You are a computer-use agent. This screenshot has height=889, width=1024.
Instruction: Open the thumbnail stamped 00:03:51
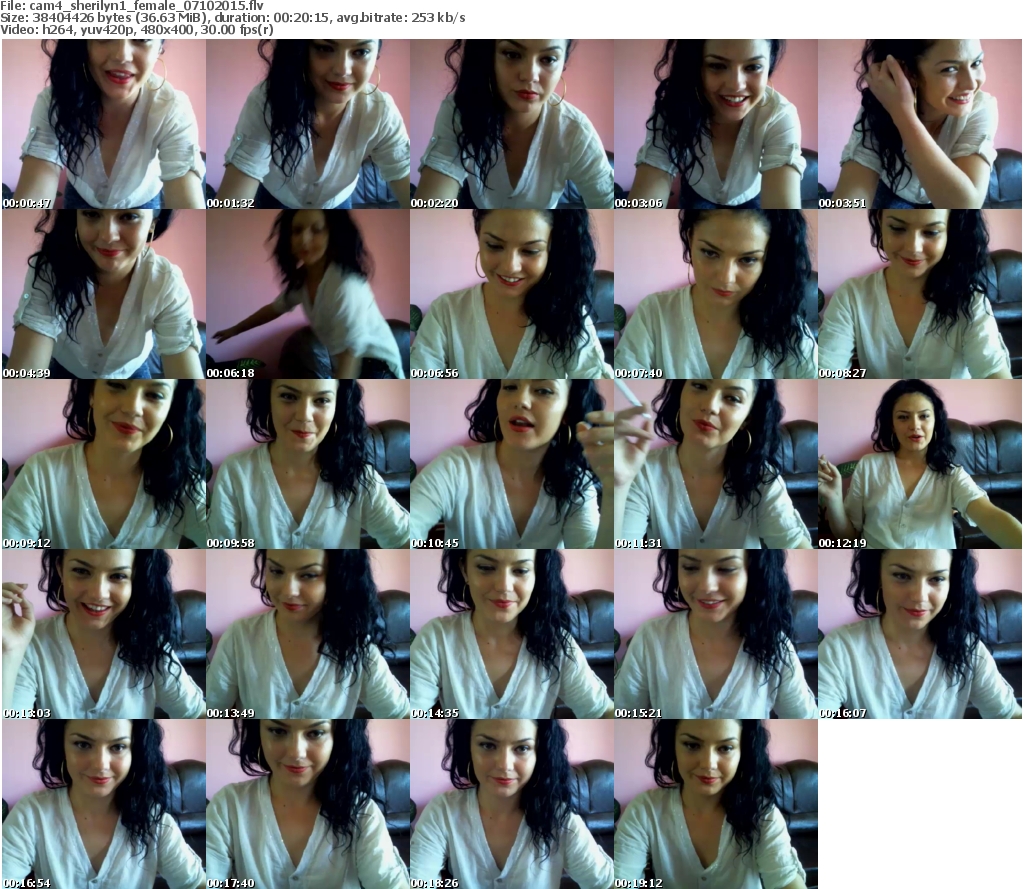click(x=920, y=124)
